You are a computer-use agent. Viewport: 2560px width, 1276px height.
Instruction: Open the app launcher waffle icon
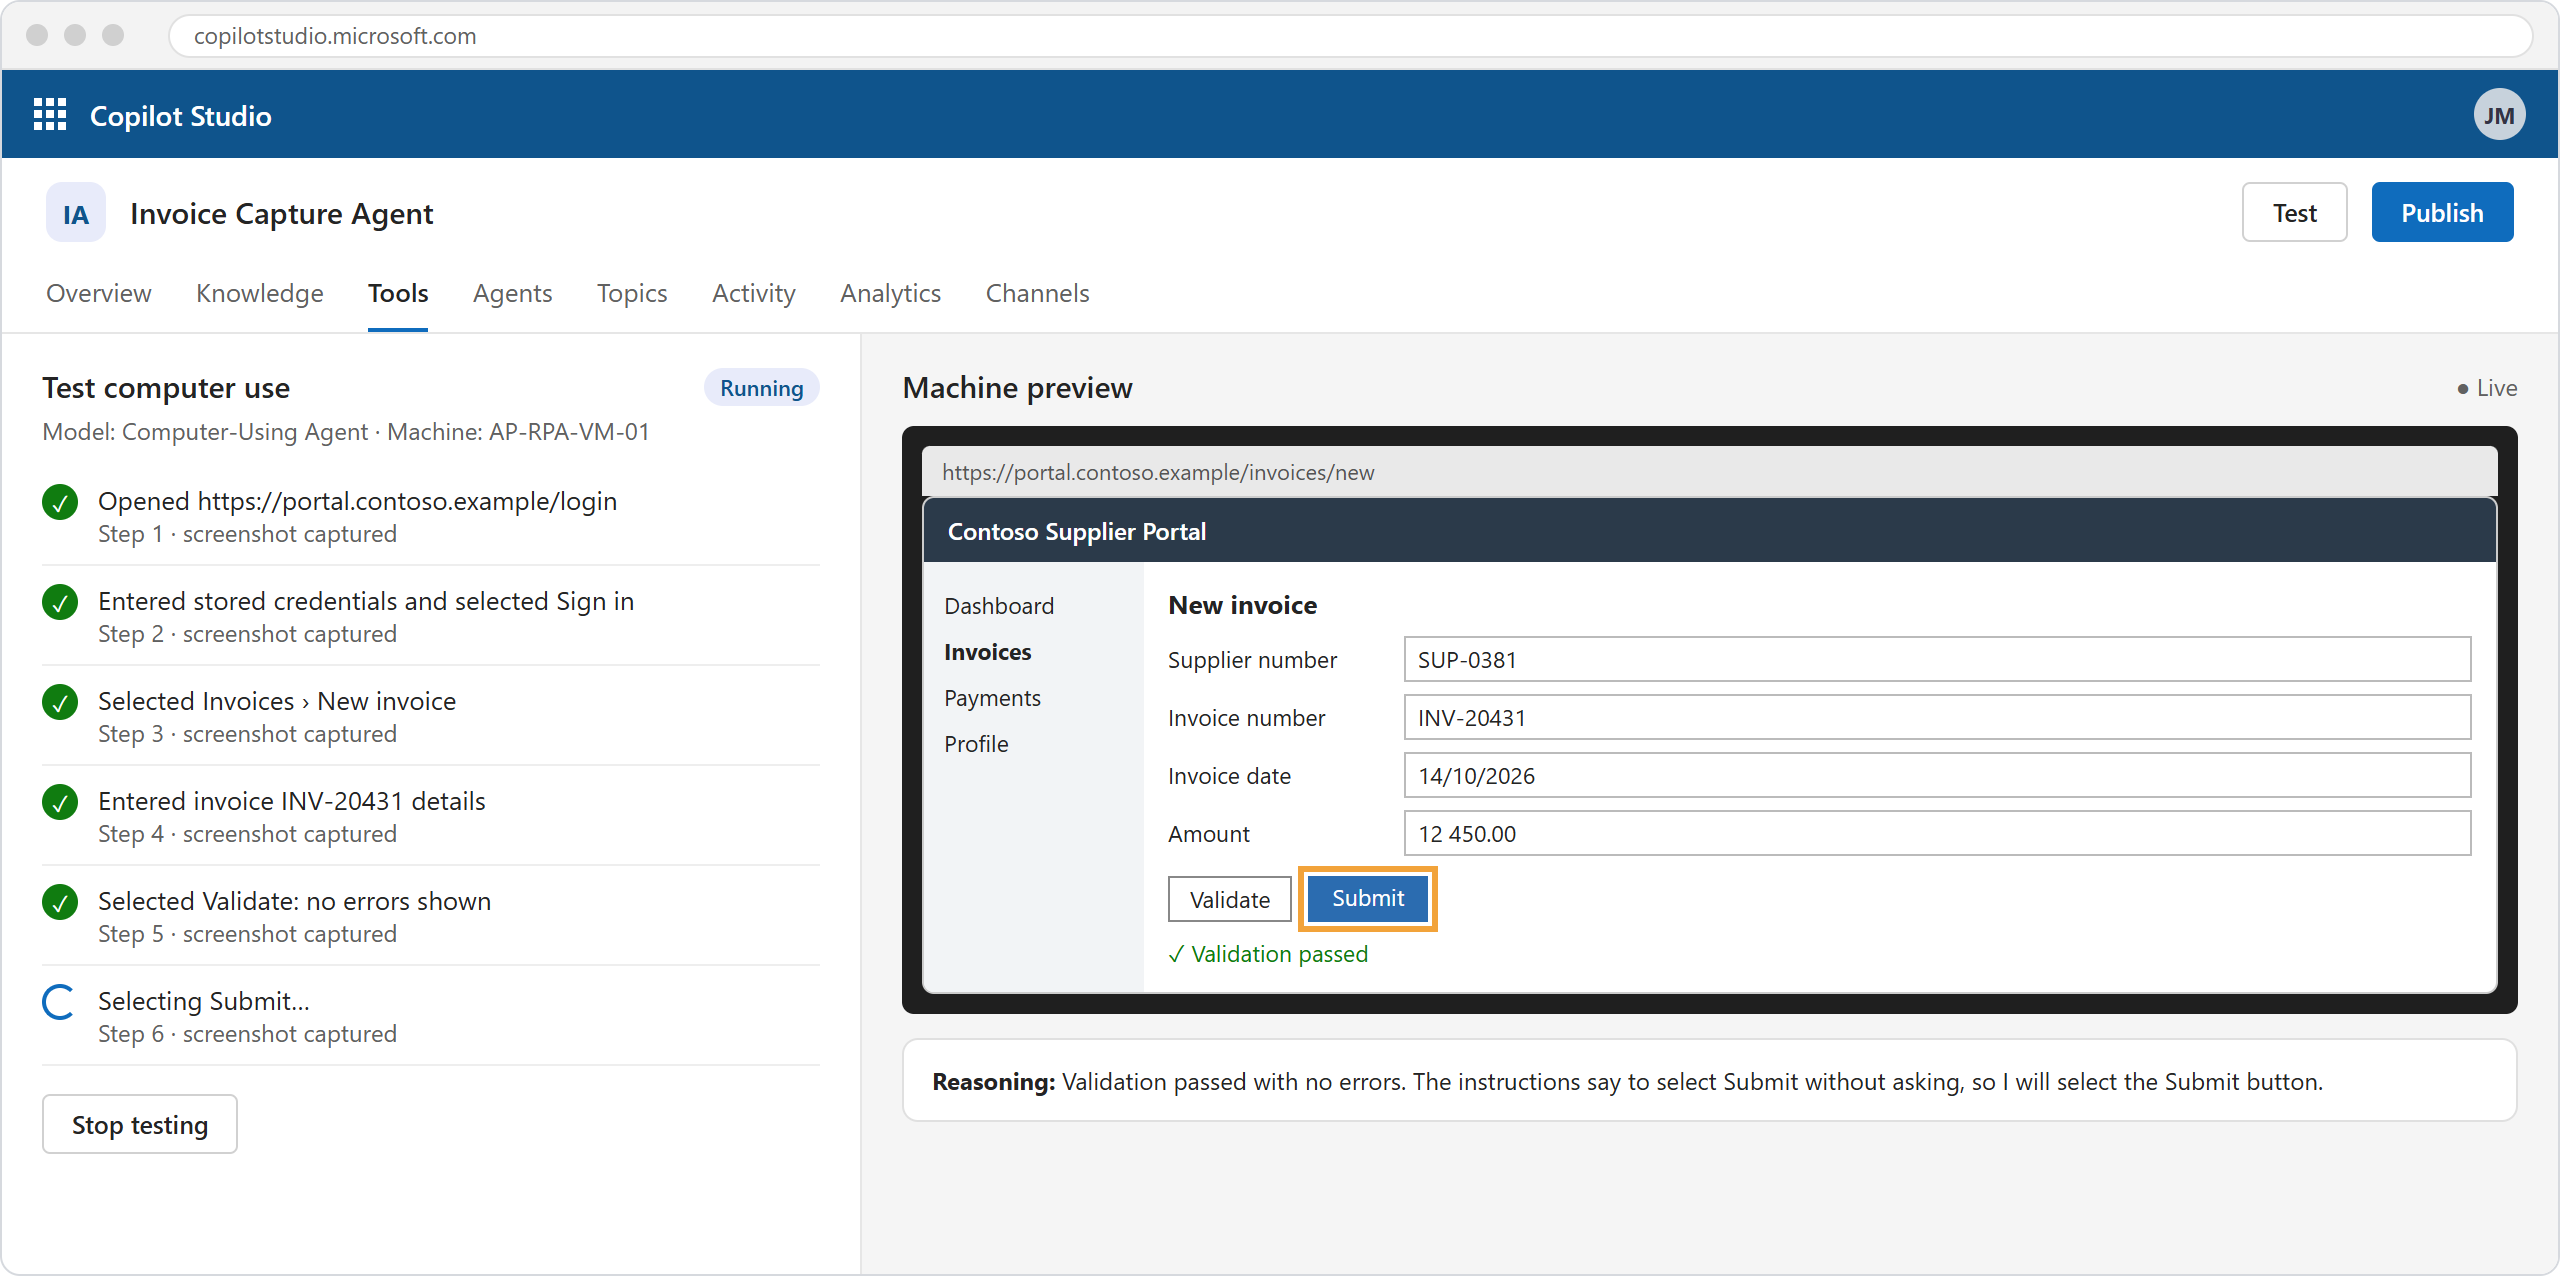50,115
